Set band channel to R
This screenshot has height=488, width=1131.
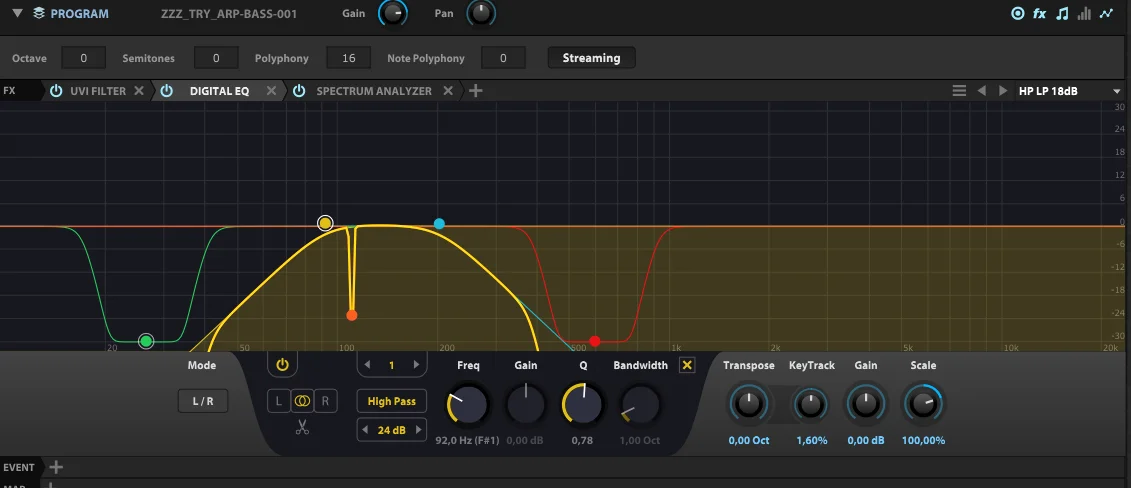[x=325, y=401]
